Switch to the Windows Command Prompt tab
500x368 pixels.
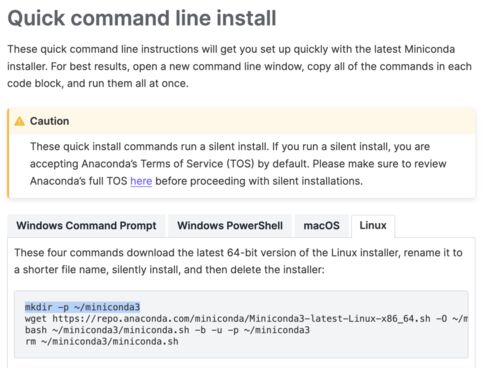pos(86,226)
